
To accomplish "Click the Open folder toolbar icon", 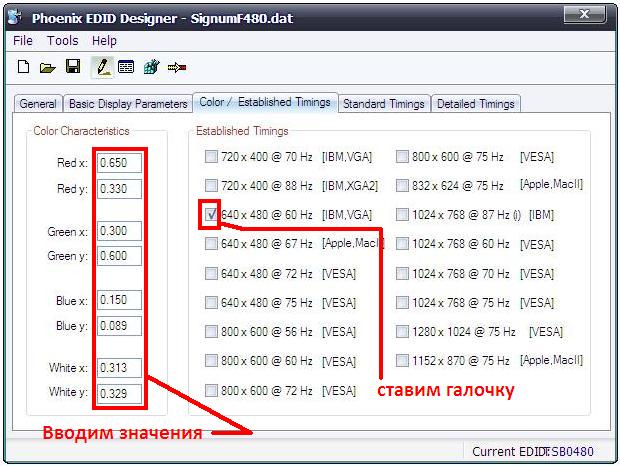I will pyautogui.click(x=47, y=67).
